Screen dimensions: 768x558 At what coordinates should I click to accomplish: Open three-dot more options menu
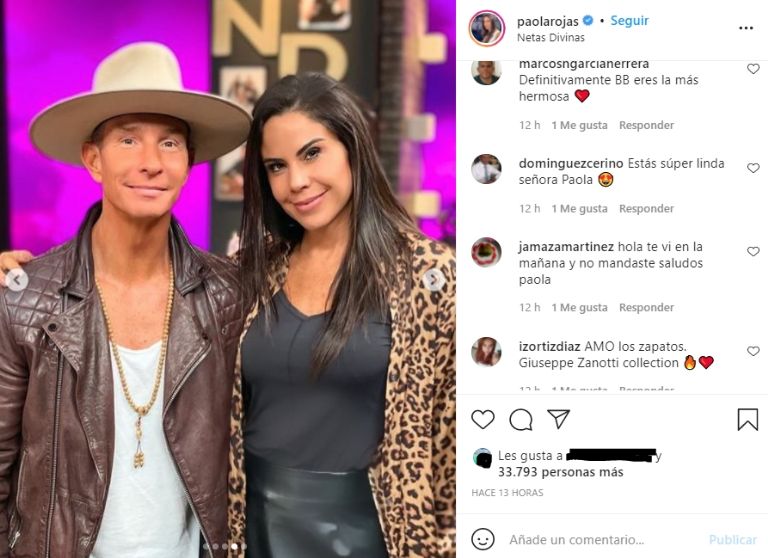click(x=746, y=28)
